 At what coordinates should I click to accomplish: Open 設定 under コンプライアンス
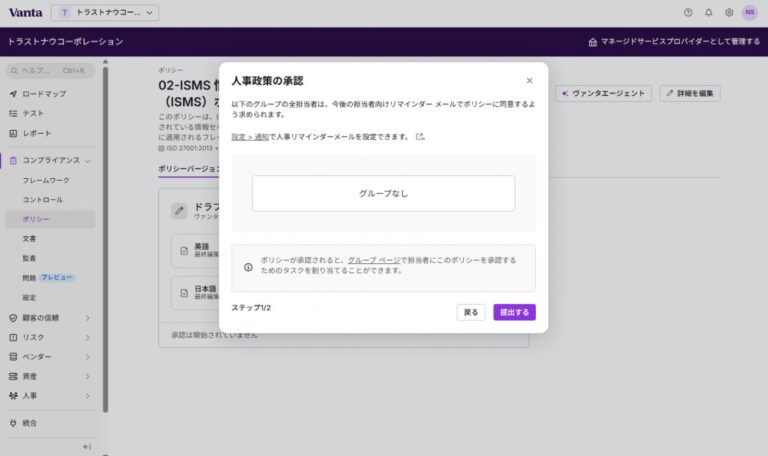coord(29,298)
